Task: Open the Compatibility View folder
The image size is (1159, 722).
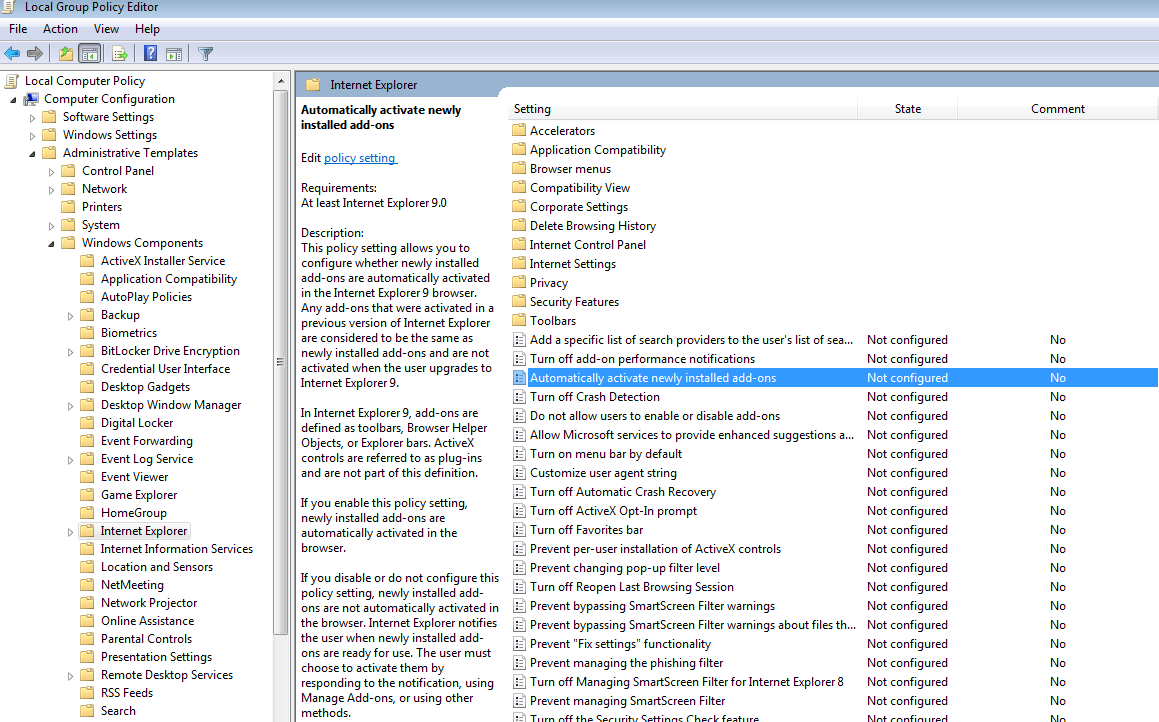Action: click(580, 188)
